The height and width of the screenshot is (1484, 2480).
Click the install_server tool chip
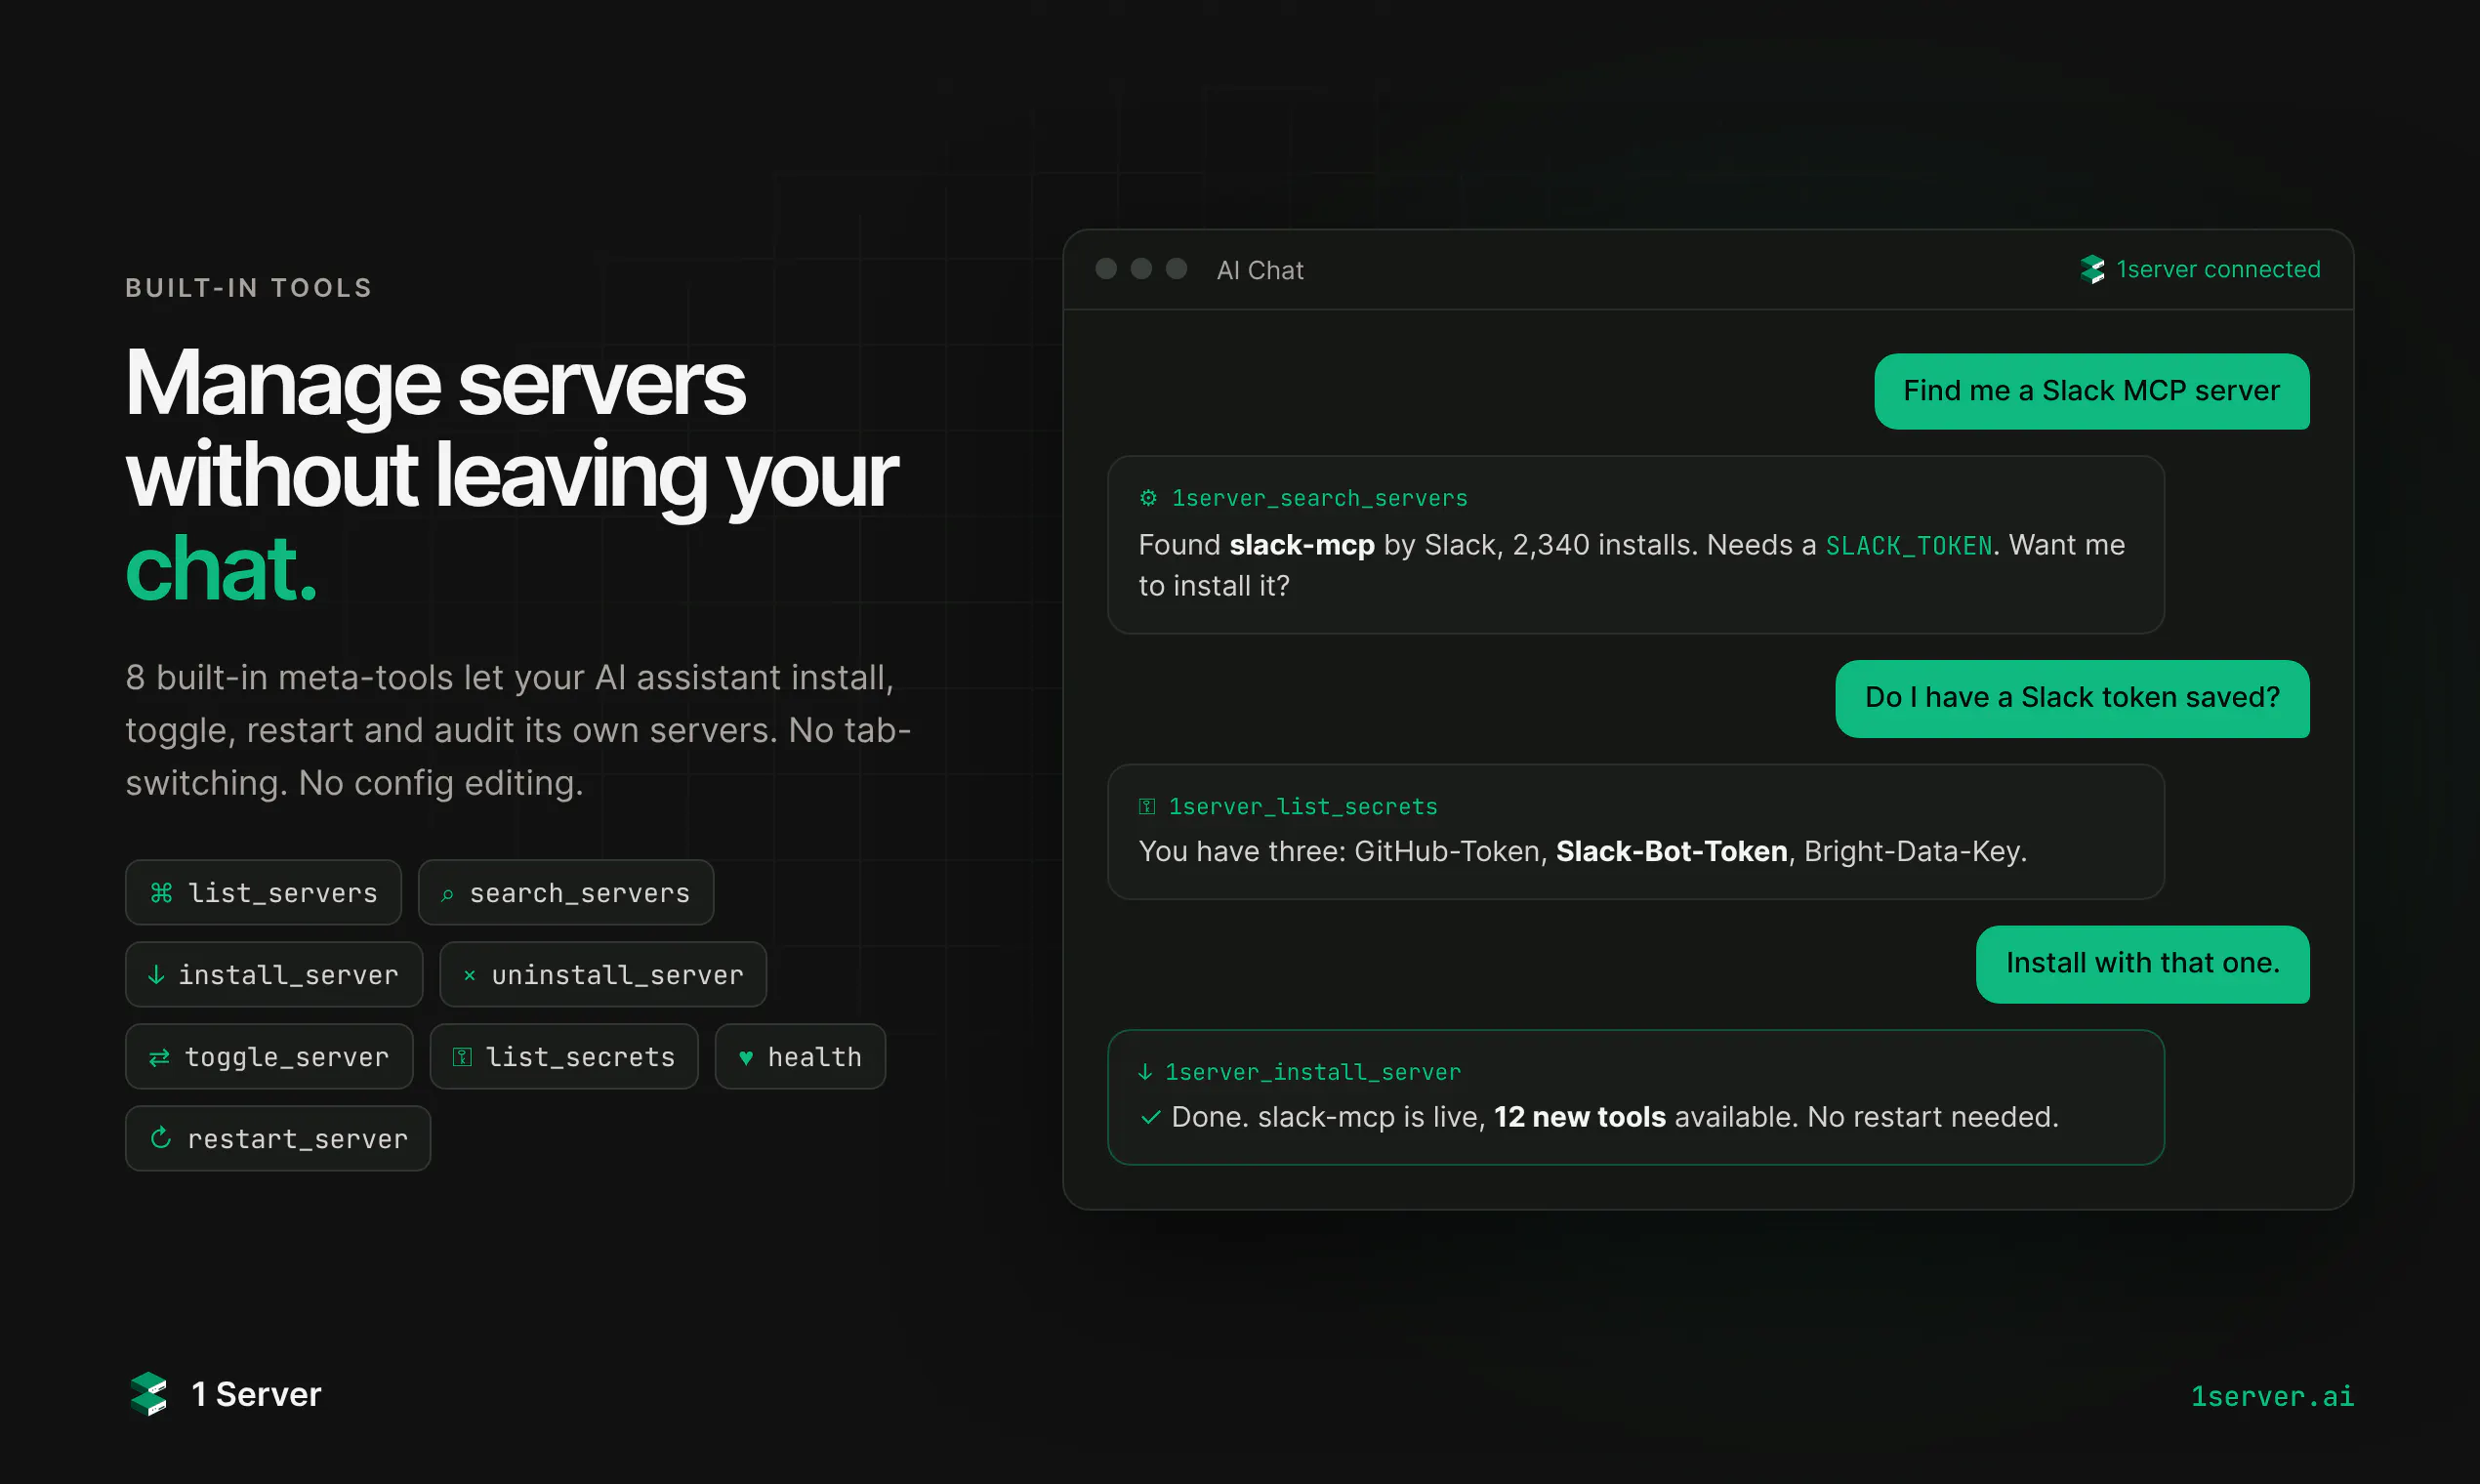click(x=274, y=974)
